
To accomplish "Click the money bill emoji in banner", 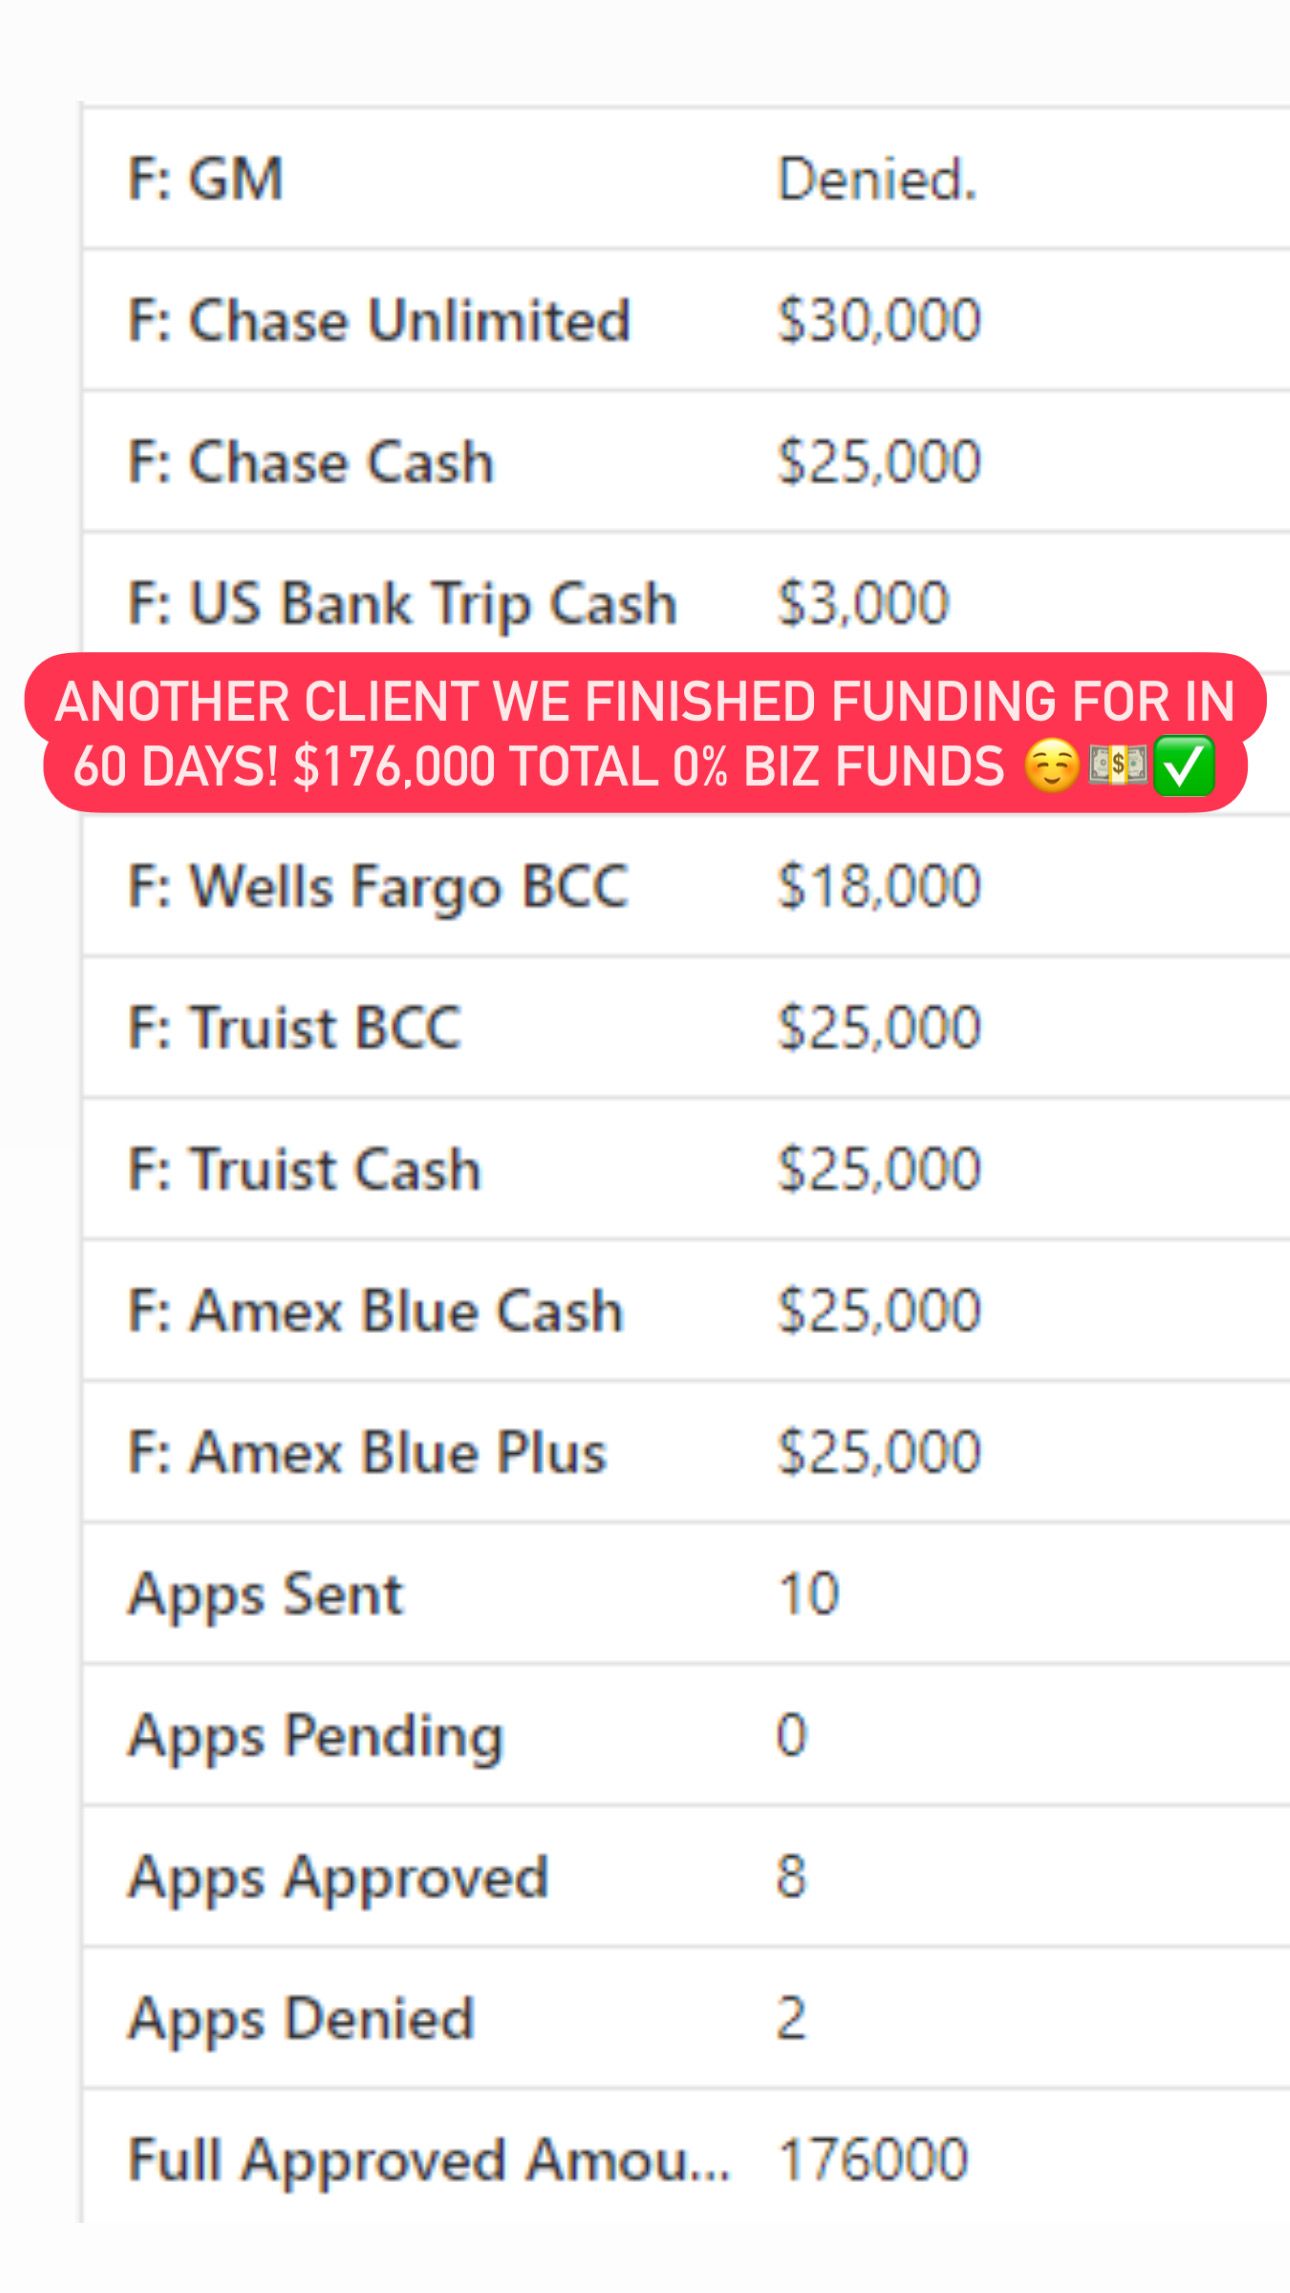I will click(x=1118, y=768).
